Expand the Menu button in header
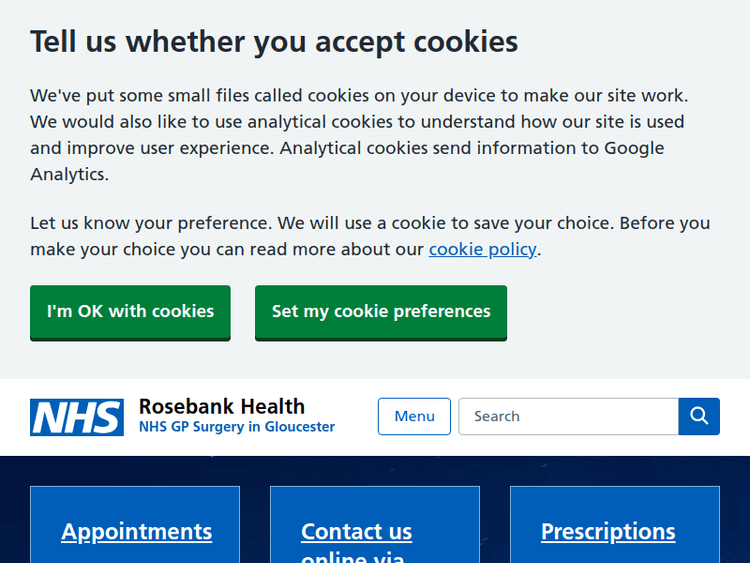This screenshot has height=563, width=750. point(414,416)
